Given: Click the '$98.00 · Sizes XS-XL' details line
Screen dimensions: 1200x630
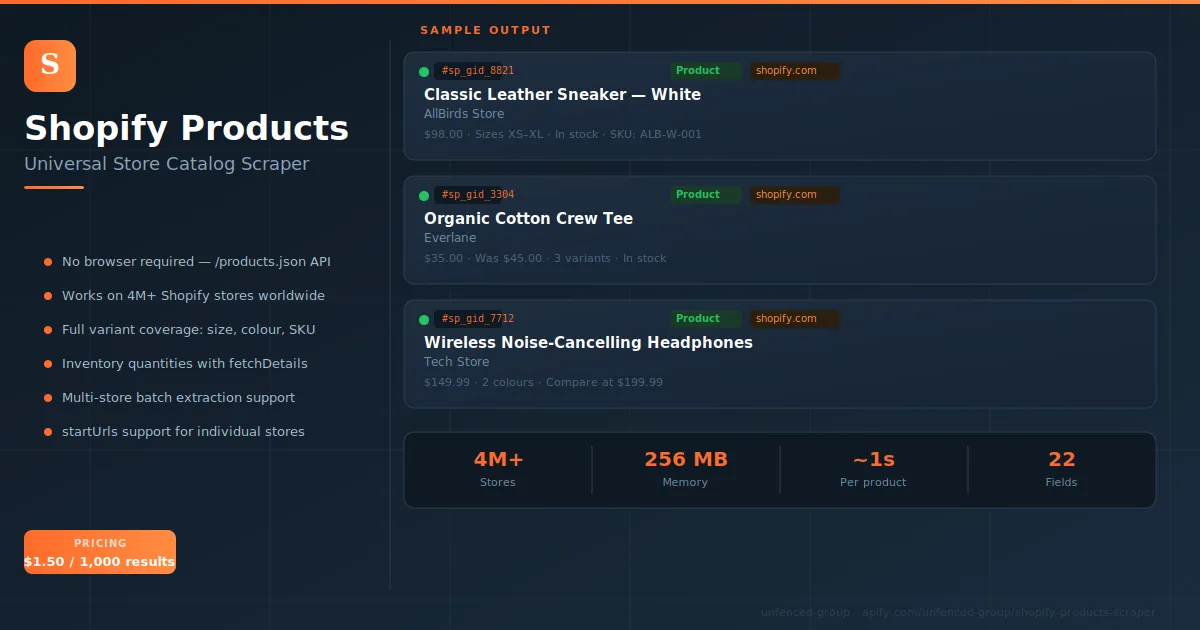Looking at the screenshot, I should tap(563, 135).
